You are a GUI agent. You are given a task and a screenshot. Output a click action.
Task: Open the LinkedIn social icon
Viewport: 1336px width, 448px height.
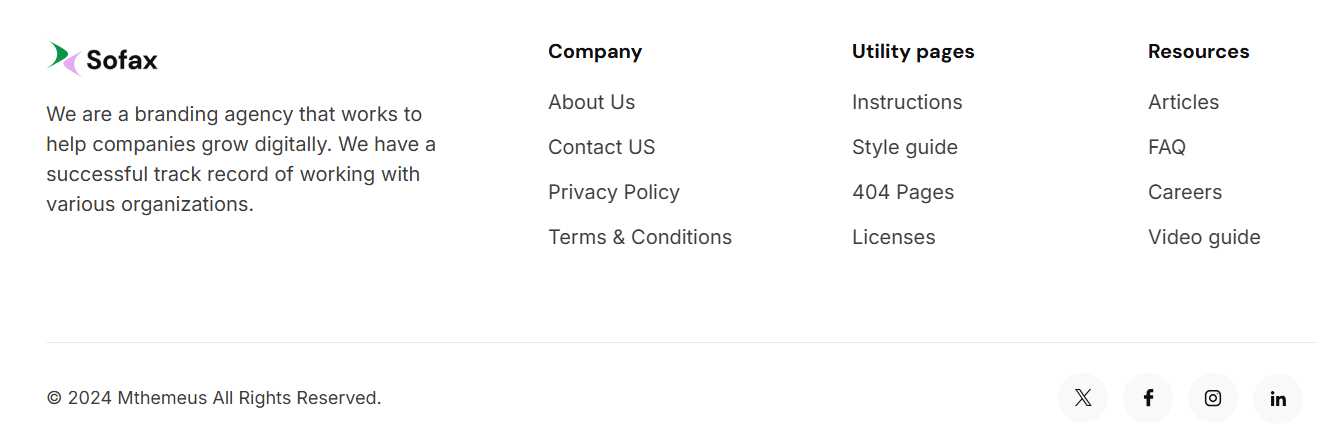click(1278, 398)
